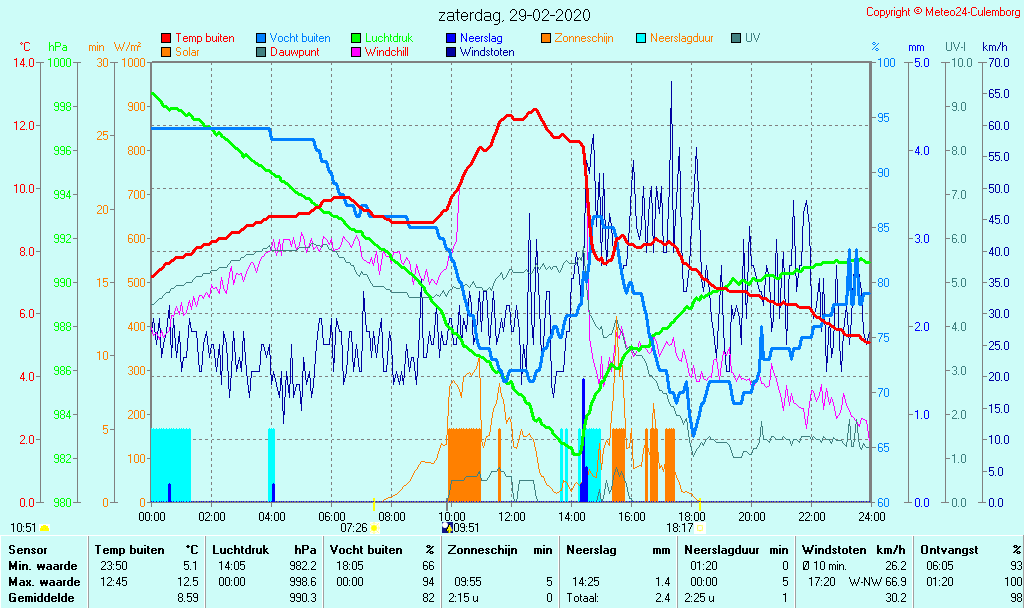
Task: Click the Solar legend label
Action: point(187,52)
